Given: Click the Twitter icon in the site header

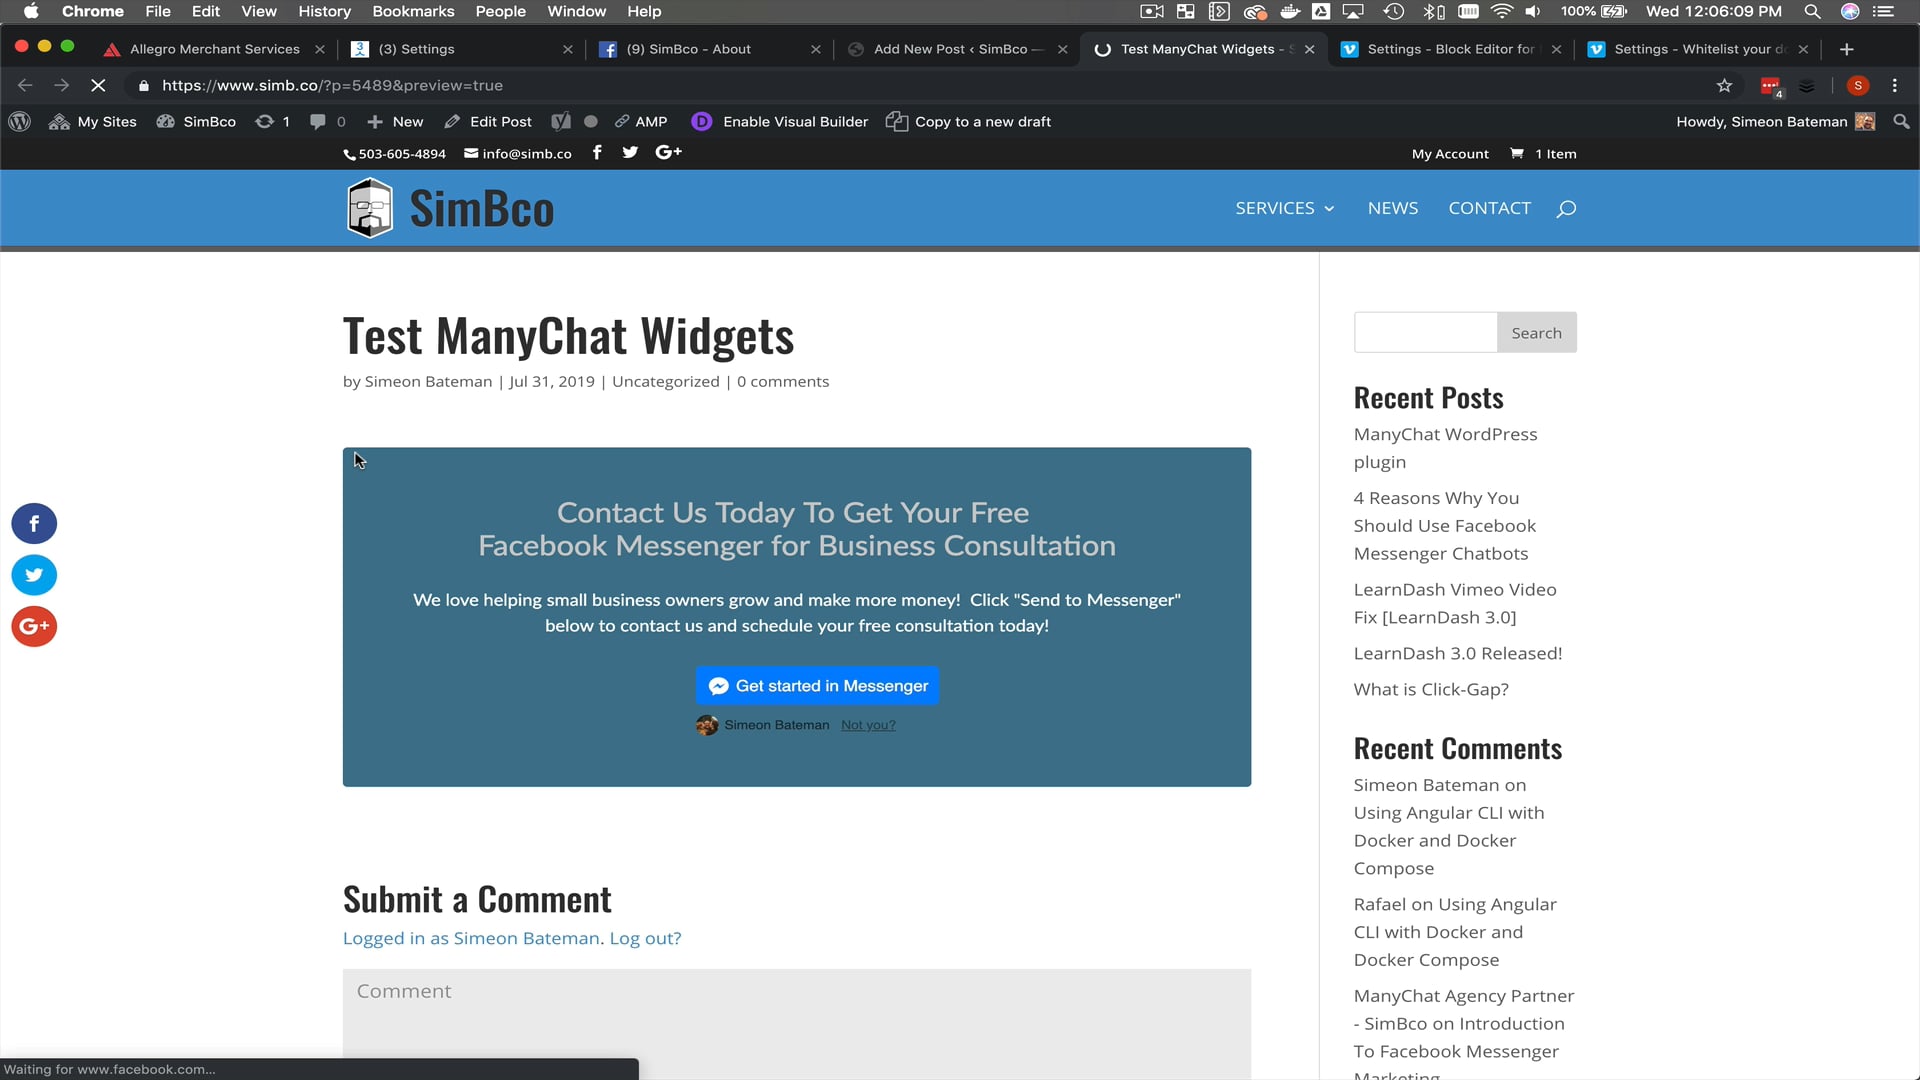Looking at the screenshot, I should (630, 152).
